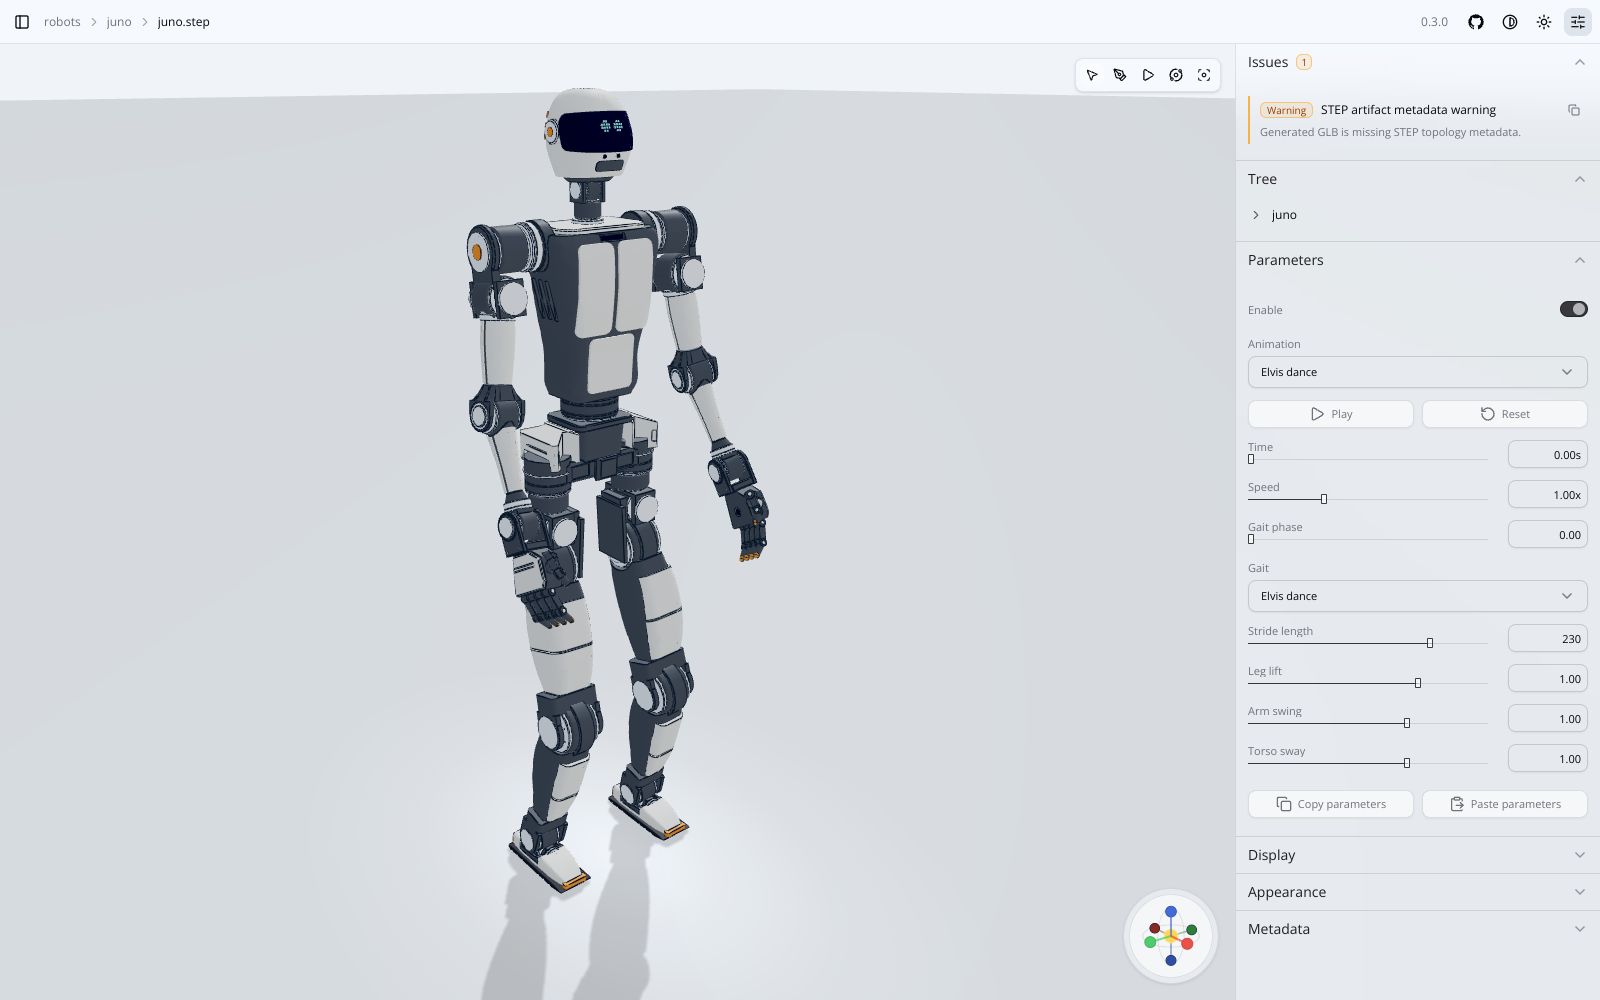Viewport: 1600px width, 1000px height.
Task: Copy the STEP artifact warning text
Action: pyautogui.click(x=1574, y=110)
